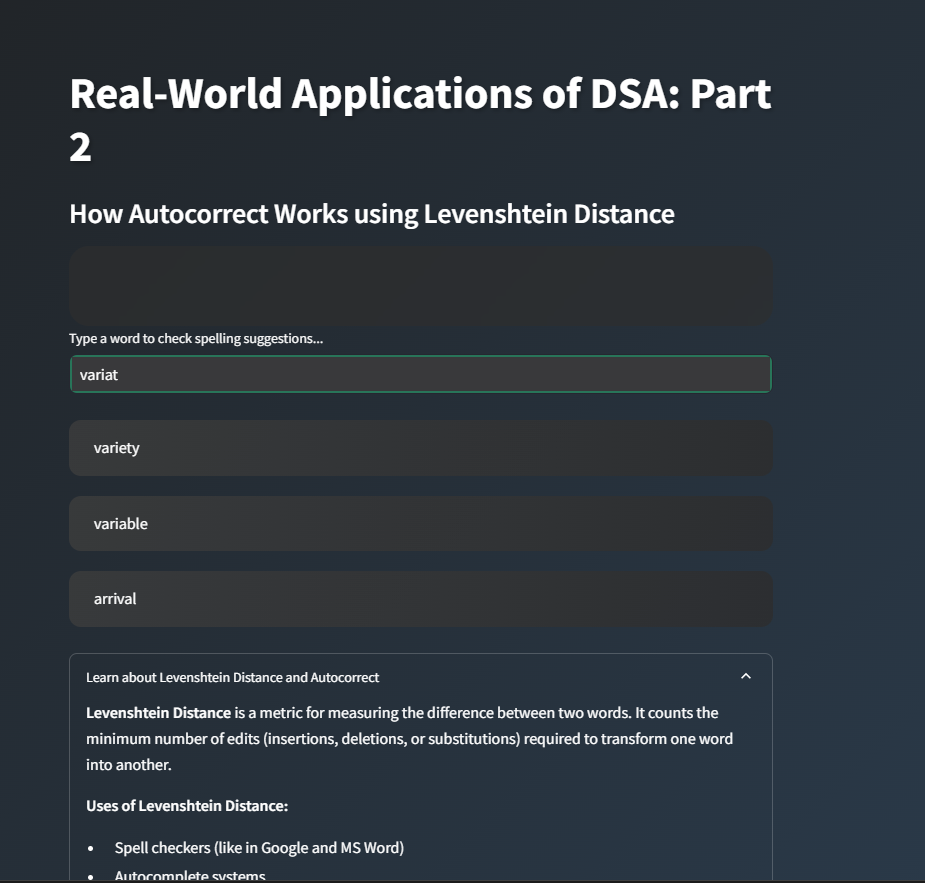Expand the 'Learn about Levenshtein Distance and Autocorrect' header
The image size is (925, 883).
[233, 677]
